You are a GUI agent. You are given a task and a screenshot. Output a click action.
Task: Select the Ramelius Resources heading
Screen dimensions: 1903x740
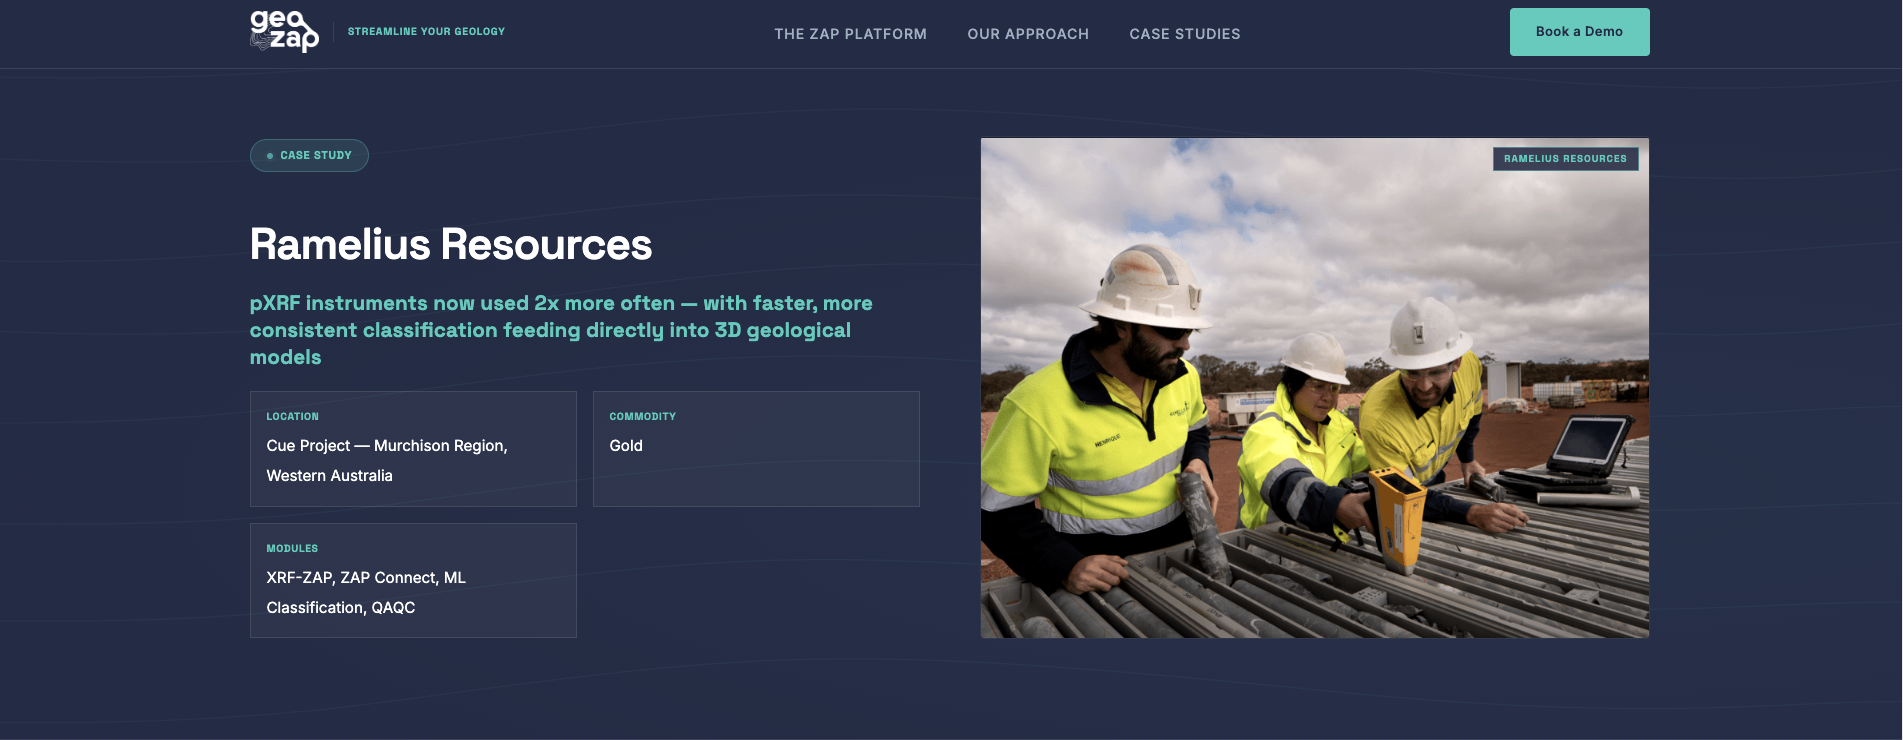click(451, 245)
